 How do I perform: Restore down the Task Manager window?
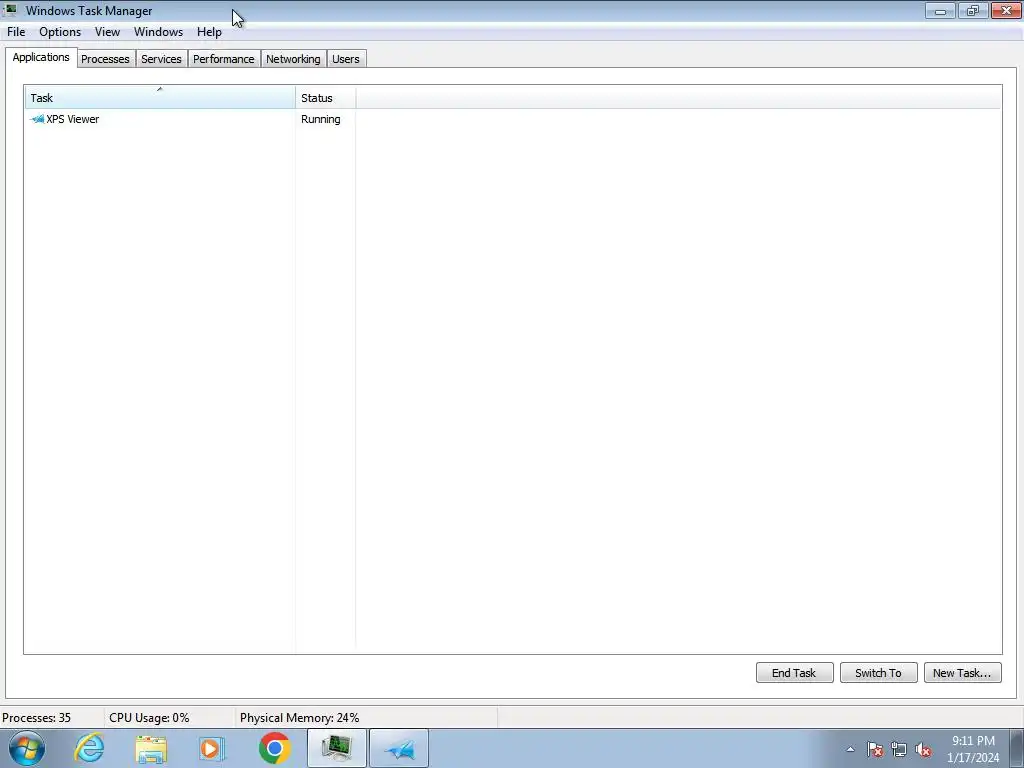(973, 10)
